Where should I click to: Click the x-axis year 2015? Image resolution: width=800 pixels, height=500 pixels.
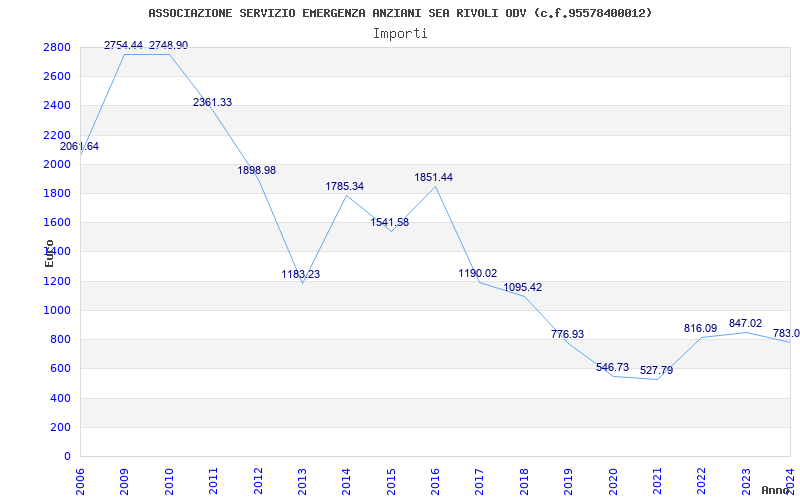tap(391, 481)
